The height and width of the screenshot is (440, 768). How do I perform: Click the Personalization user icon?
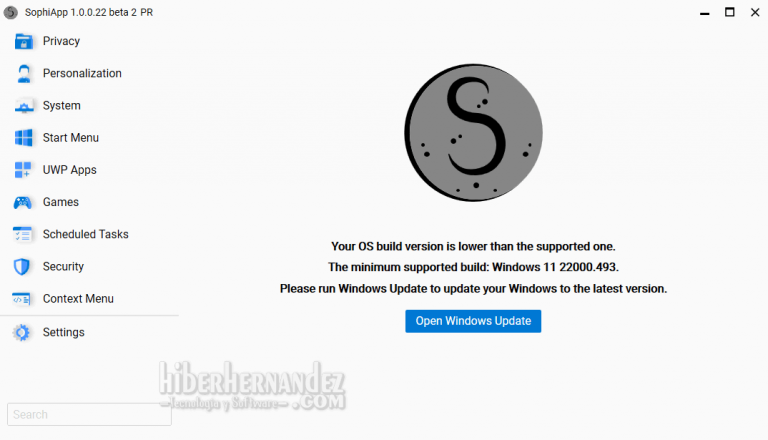coord(23,74)
